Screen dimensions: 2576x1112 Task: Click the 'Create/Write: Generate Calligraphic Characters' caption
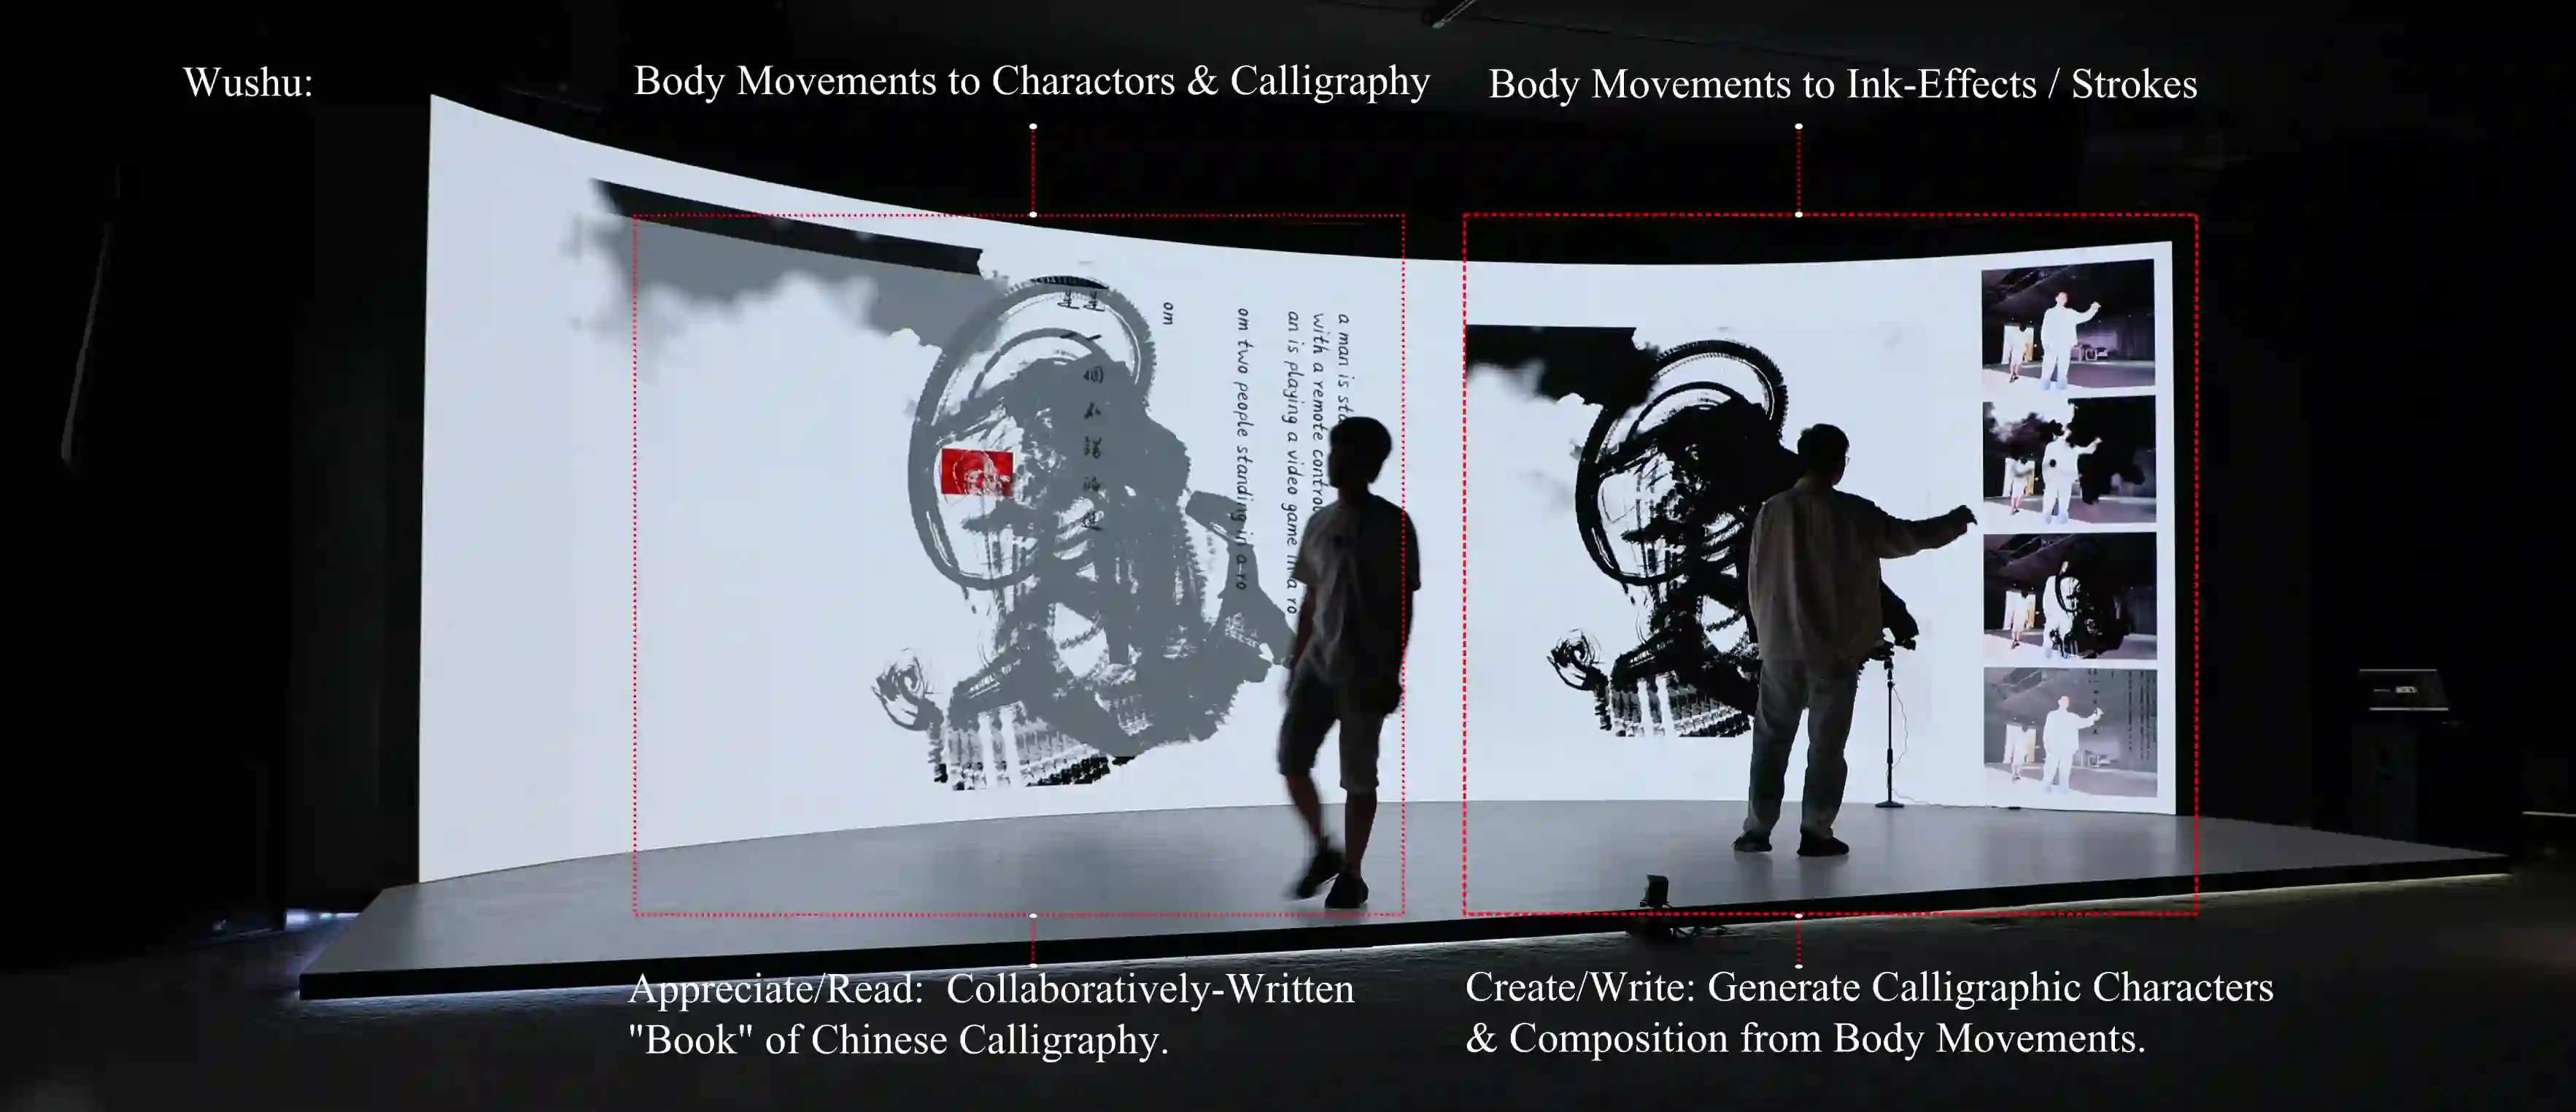click(1868, 987)
